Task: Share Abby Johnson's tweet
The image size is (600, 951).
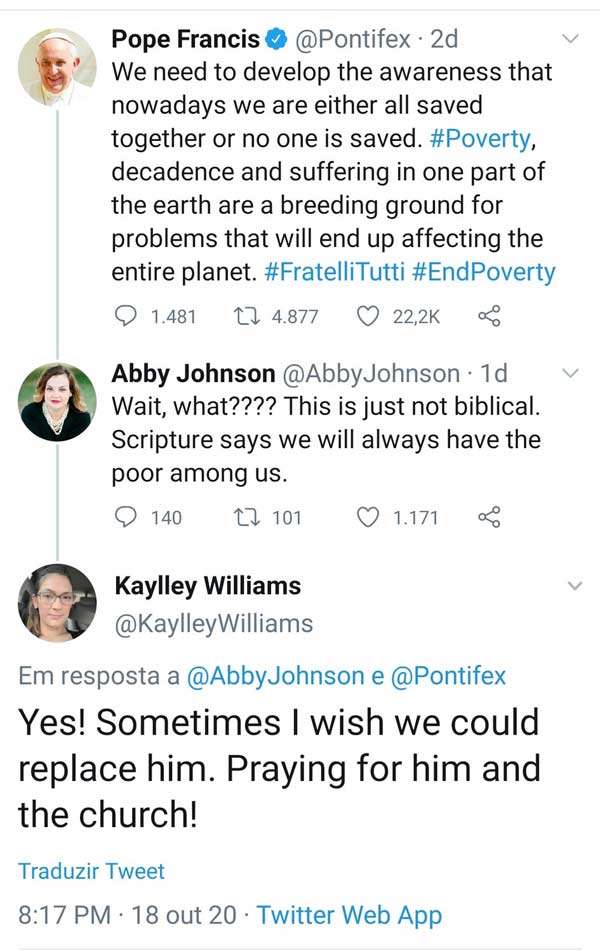Action: pos(489,517)
